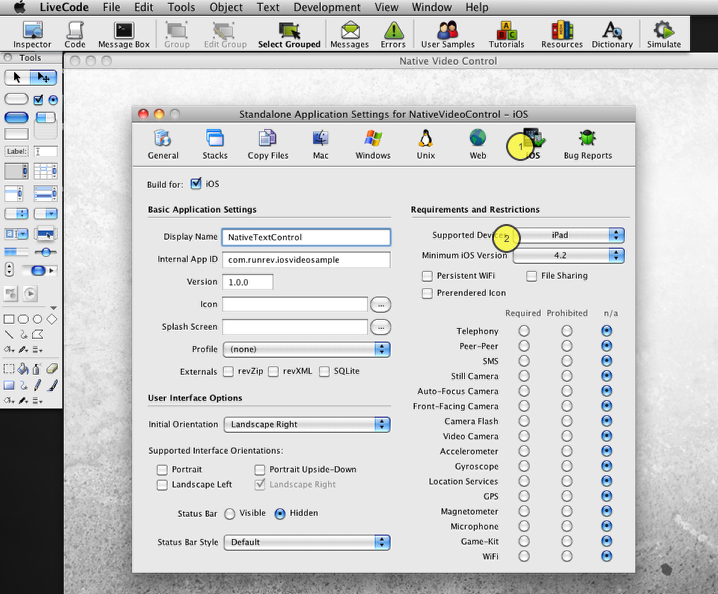Enable the revXML external checkbox
This screenshot has width=718, height=594.
point(273,371)
